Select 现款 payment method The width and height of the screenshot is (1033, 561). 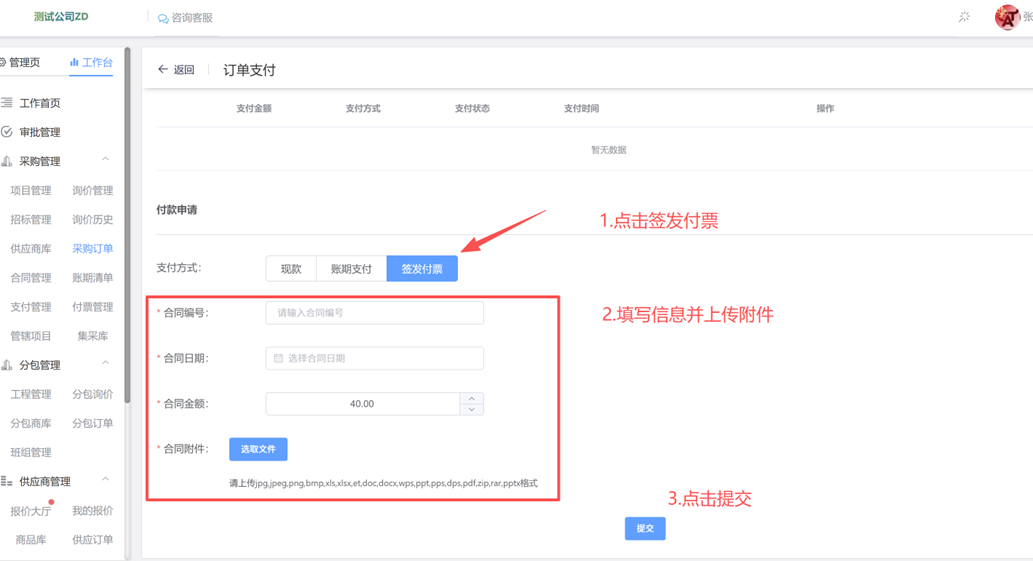click(x=291, y=269)
